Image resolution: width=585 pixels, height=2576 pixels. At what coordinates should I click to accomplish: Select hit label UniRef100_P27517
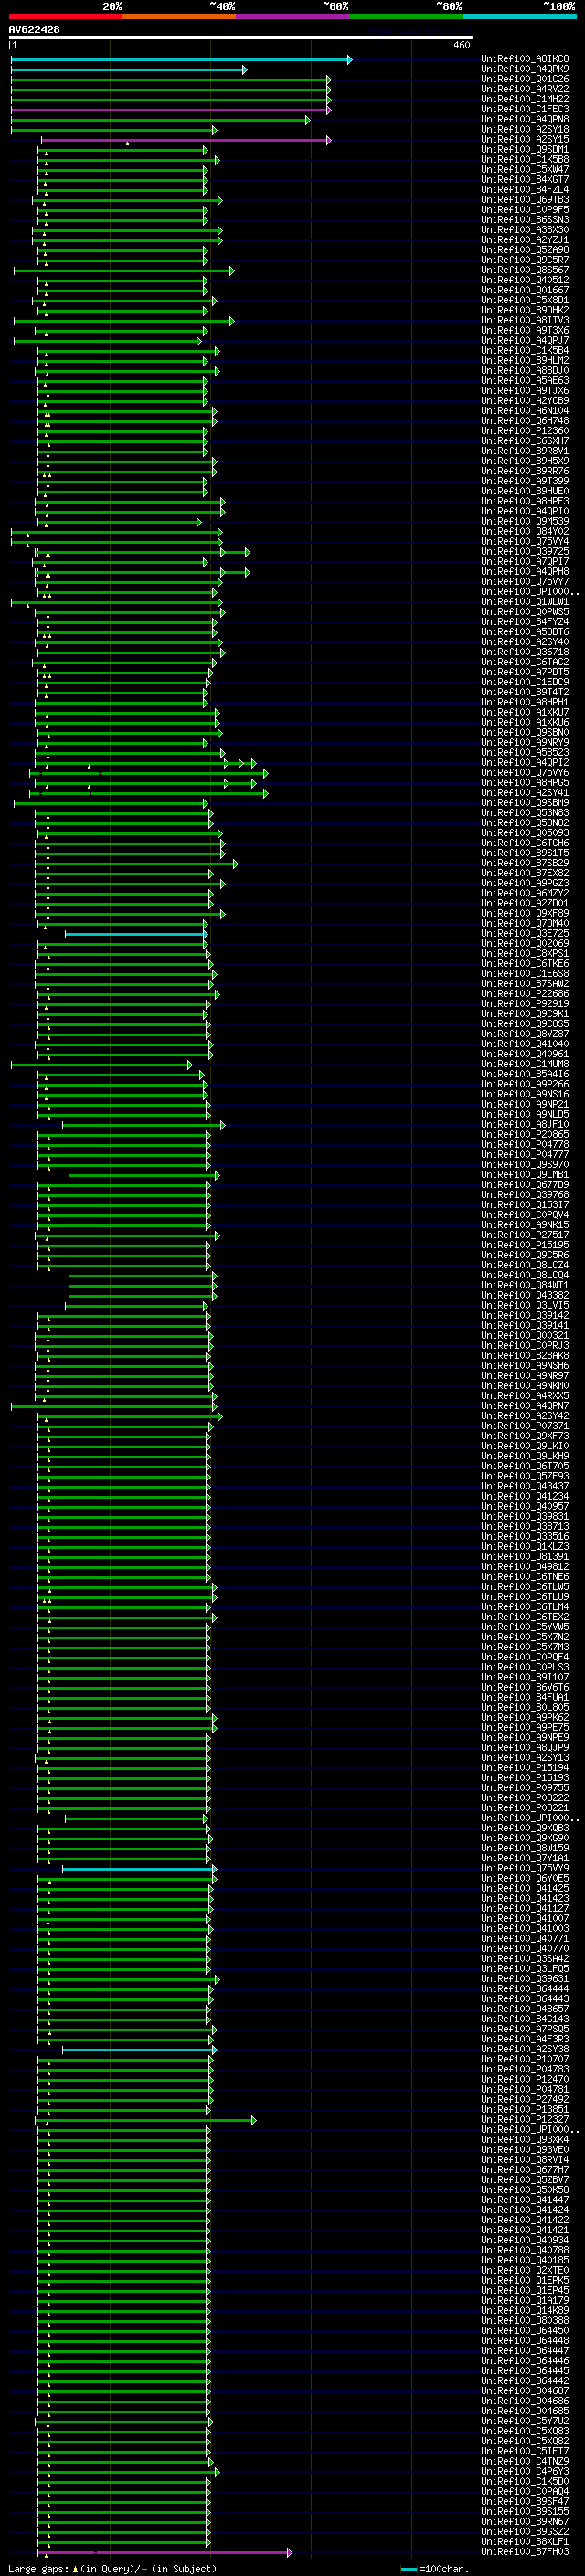(525, 1236)
